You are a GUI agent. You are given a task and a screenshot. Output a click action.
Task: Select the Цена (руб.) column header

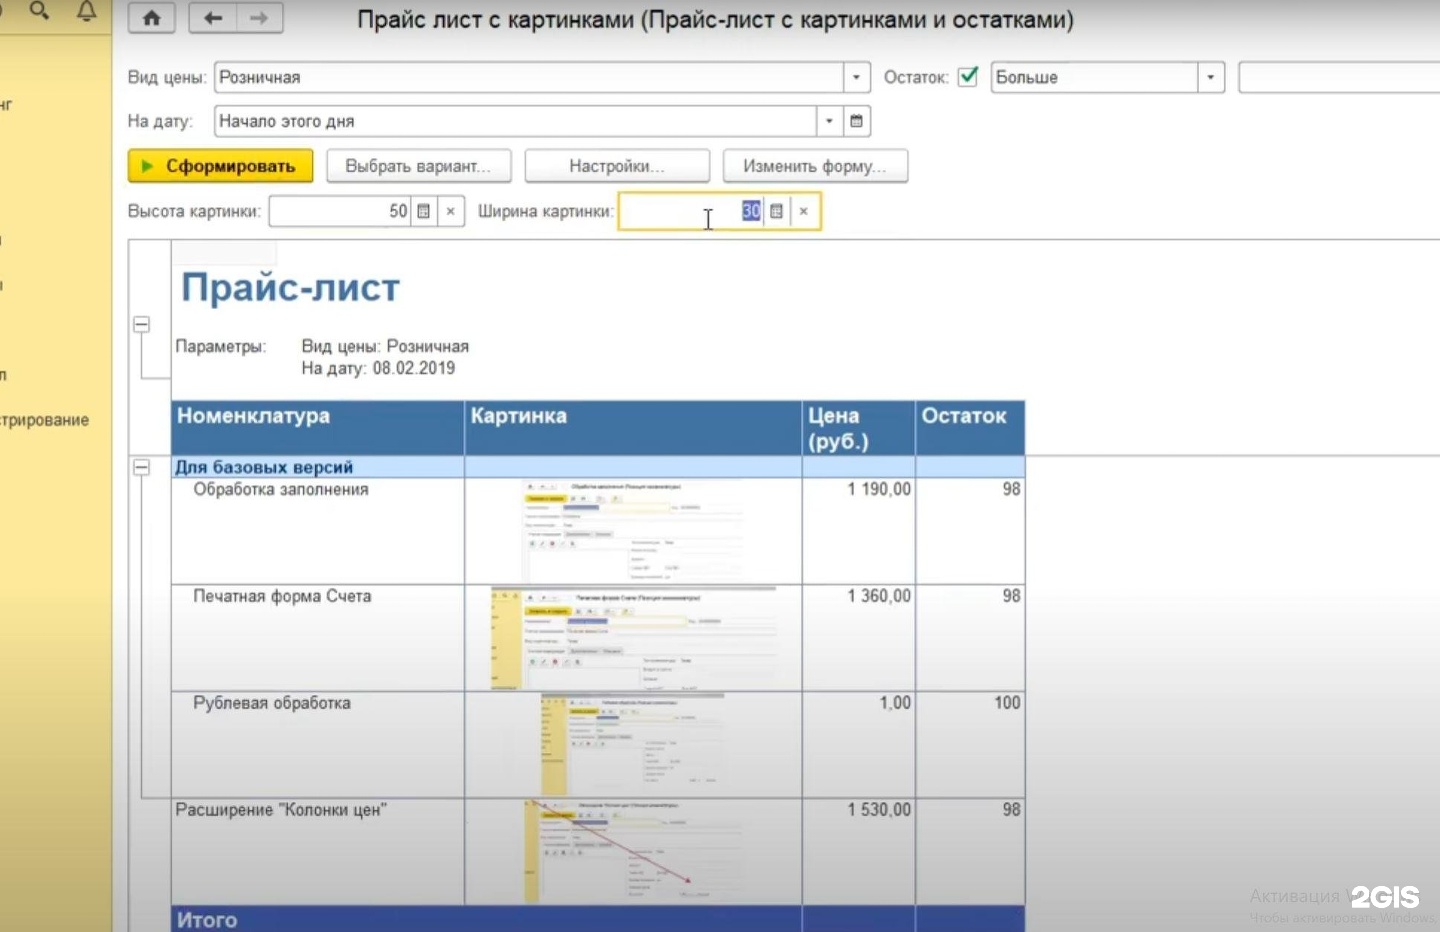[859, 428]
